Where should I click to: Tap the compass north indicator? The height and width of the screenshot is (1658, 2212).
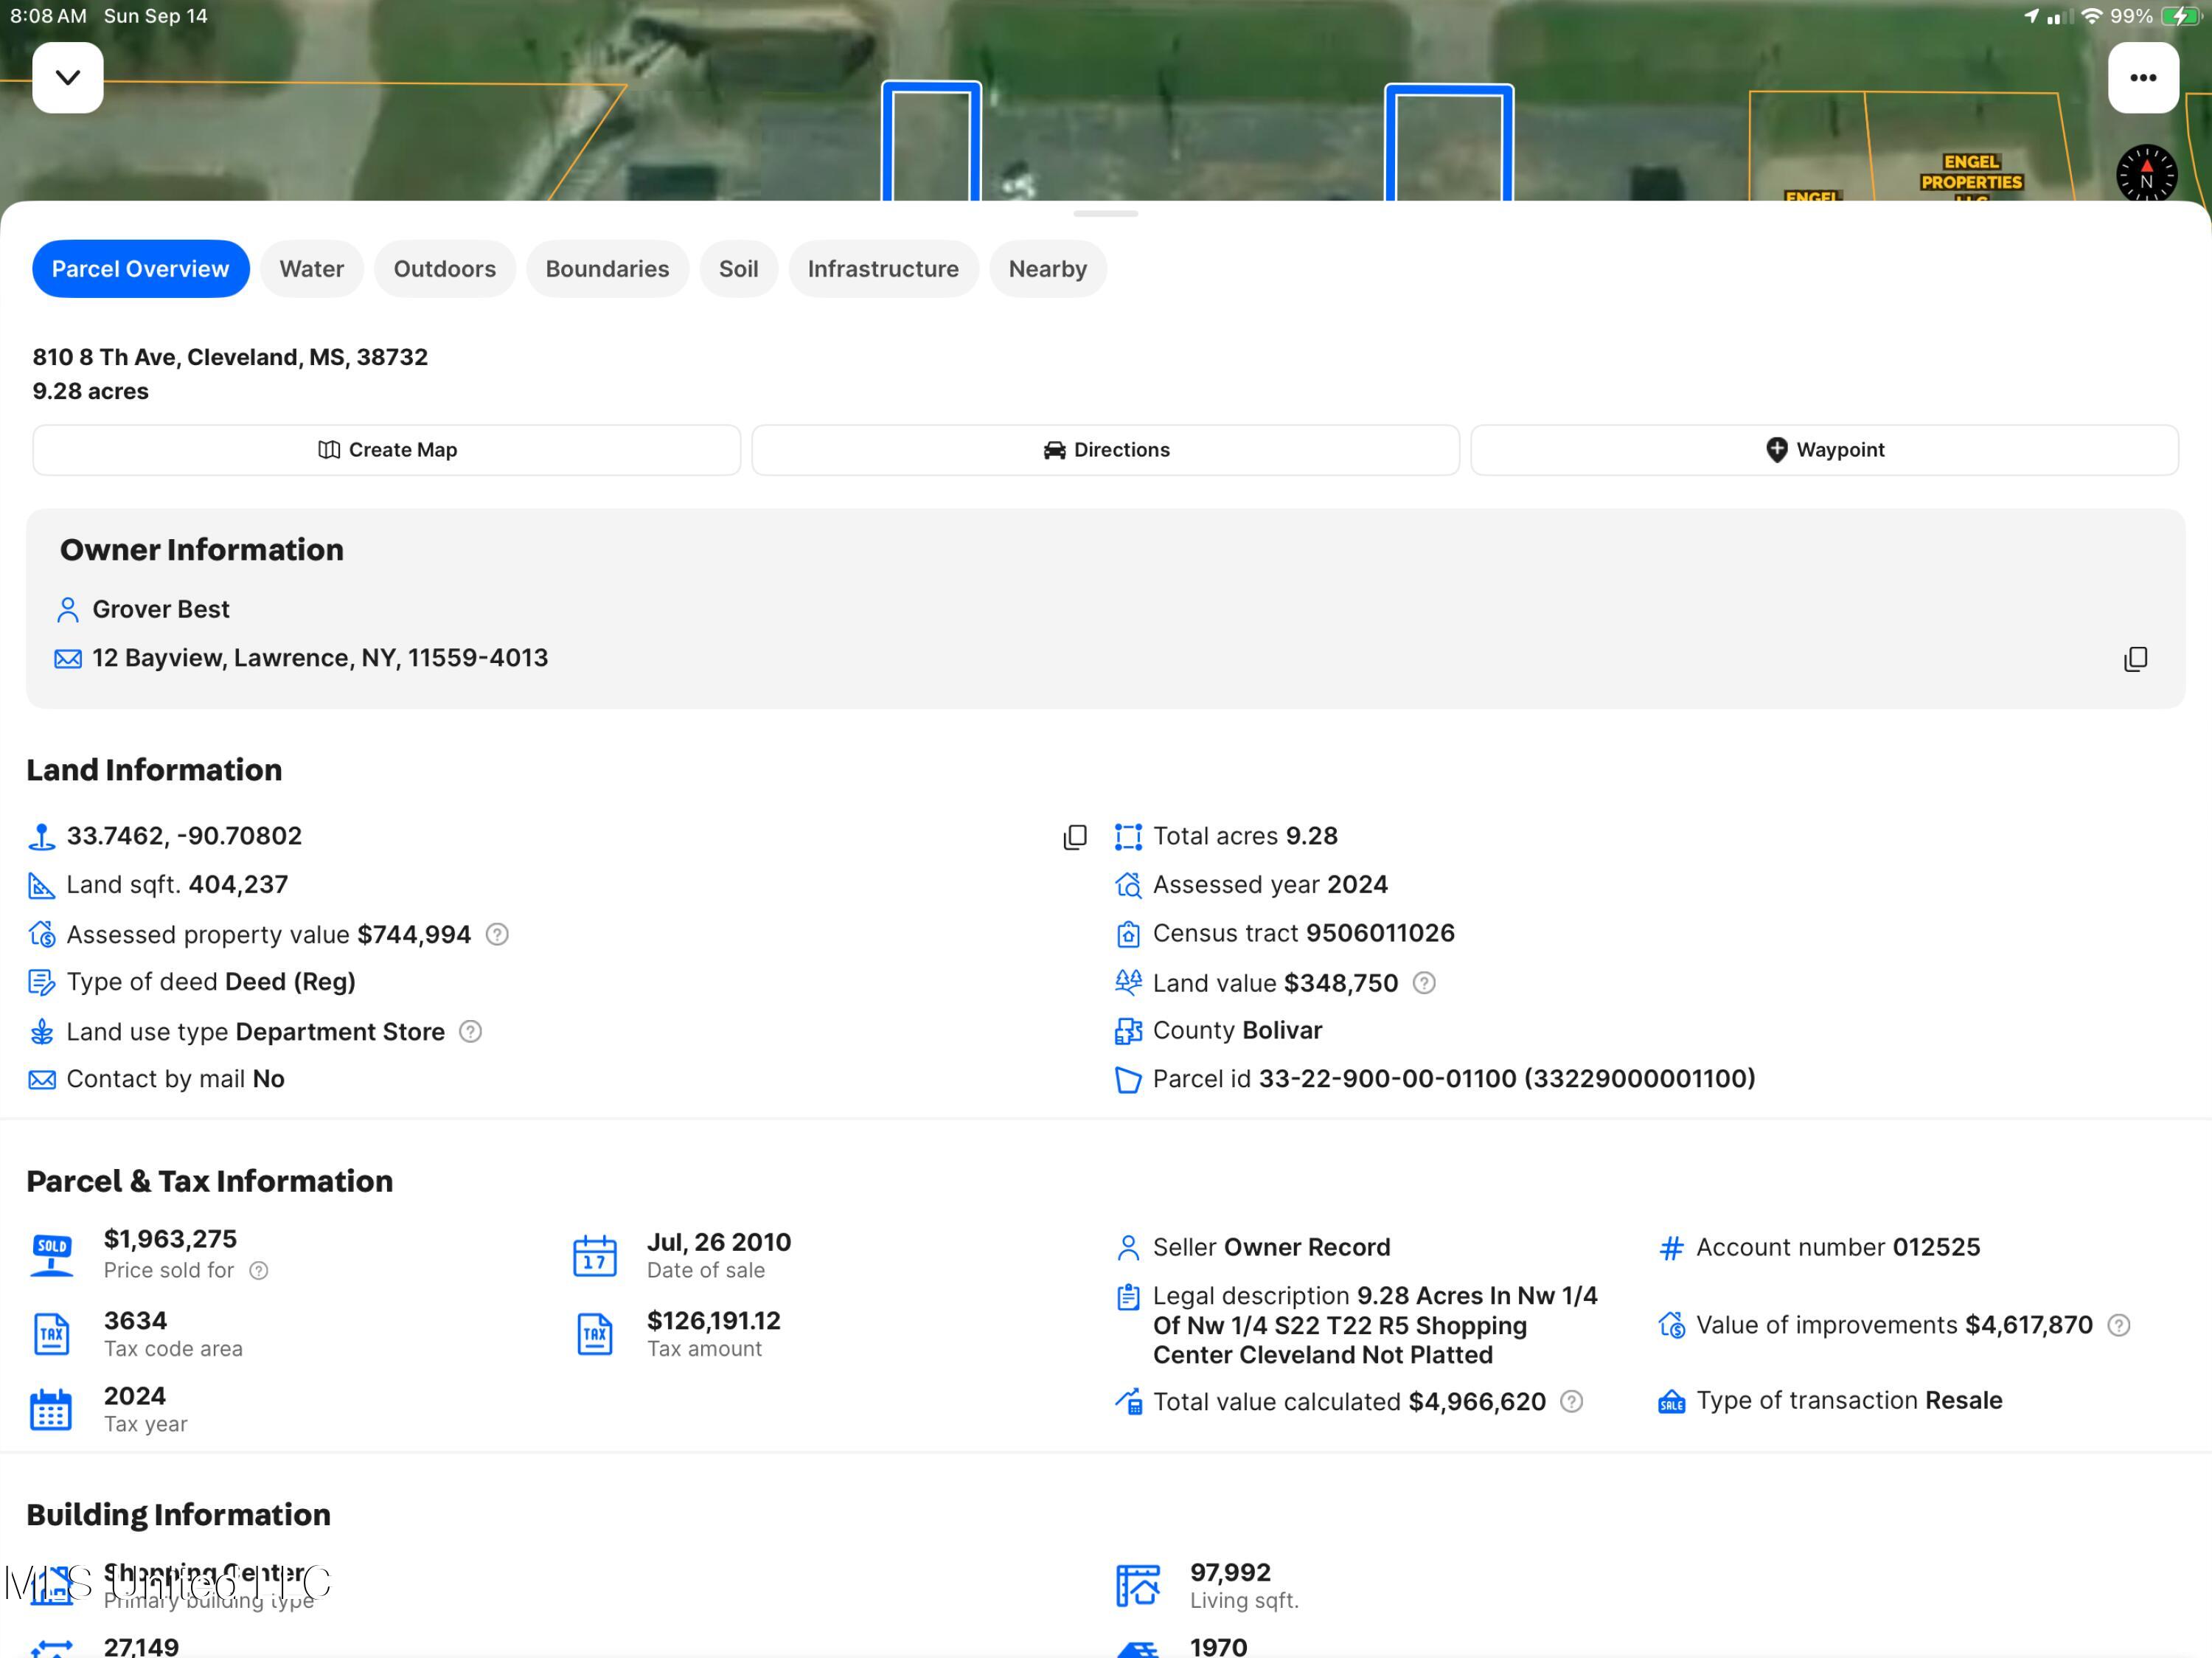(2146, 174)
